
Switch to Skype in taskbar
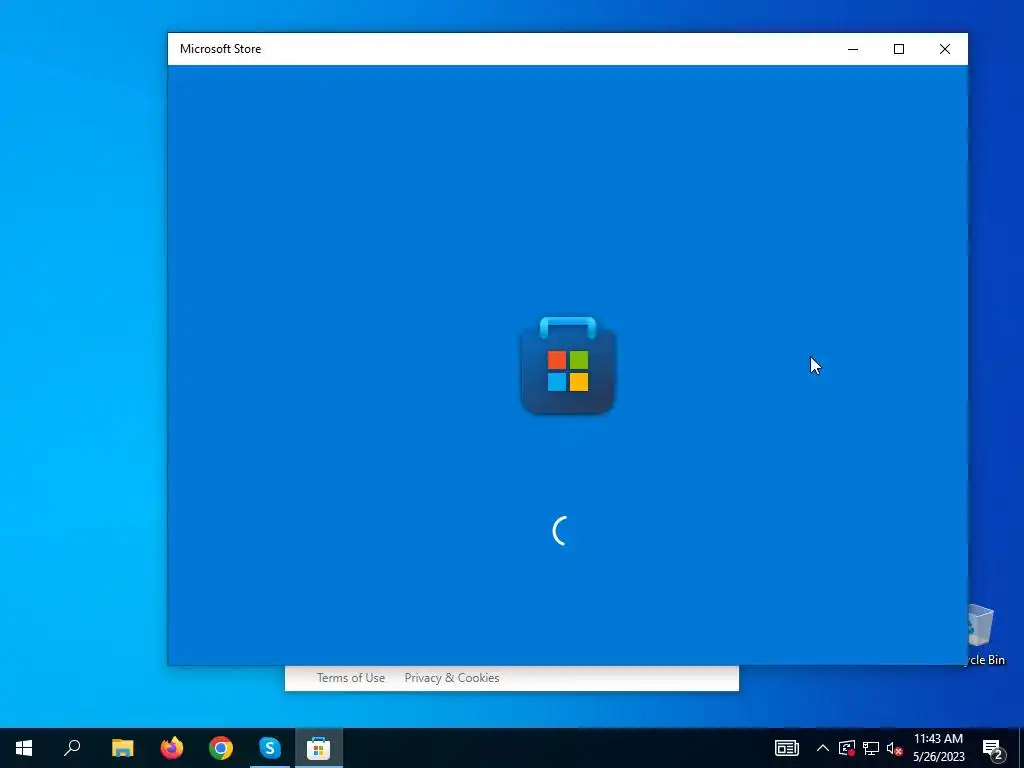(x=270, y=748)
